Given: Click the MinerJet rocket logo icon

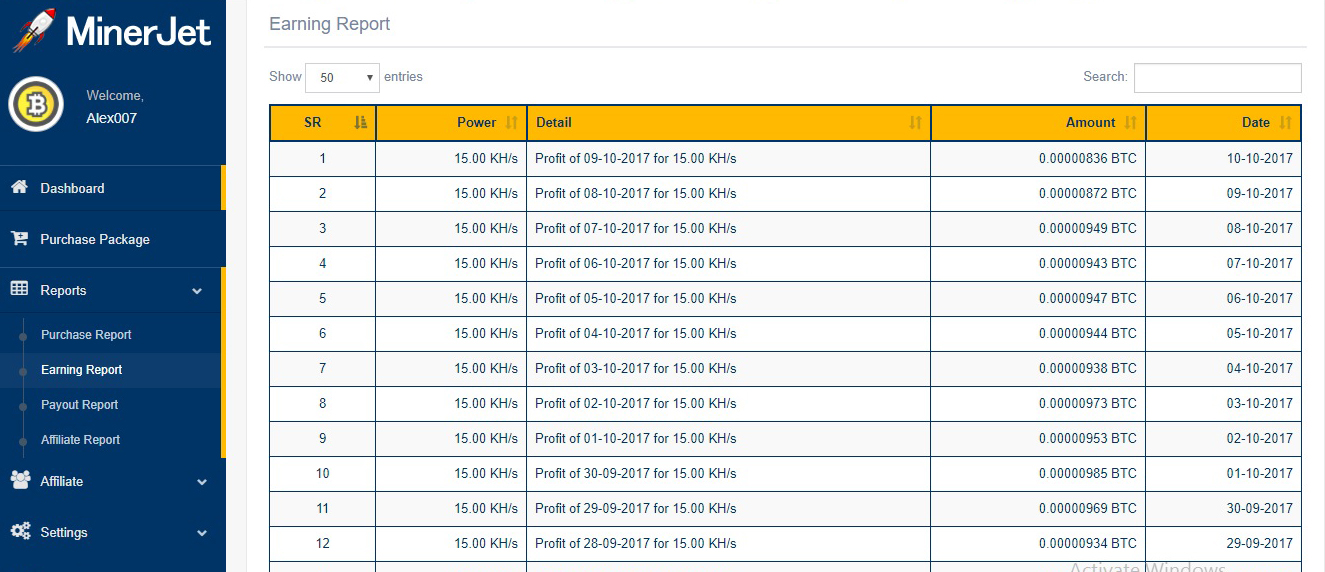Looking at the screenshot, I should pos(35,30).
